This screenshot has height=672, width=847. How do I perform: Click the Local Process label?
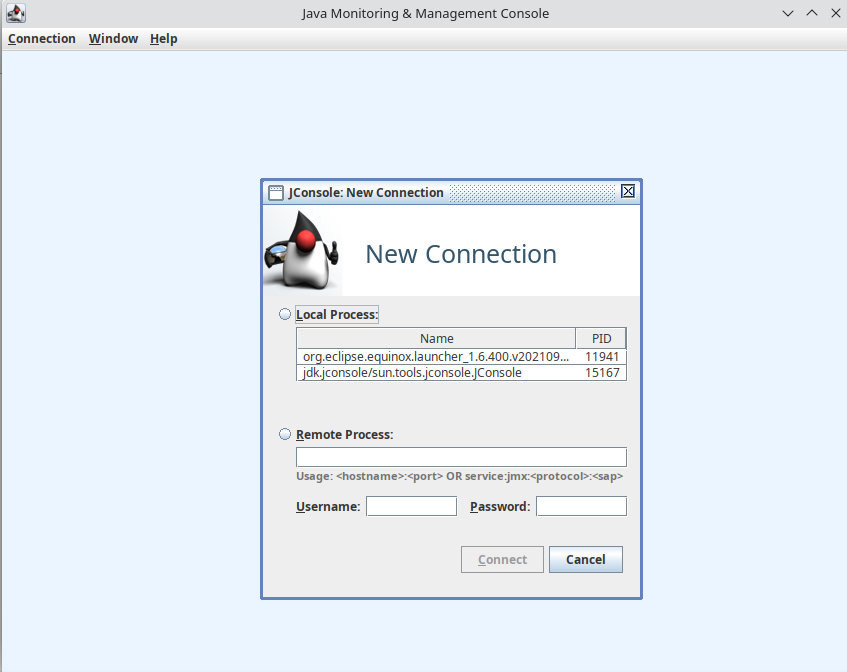(337, 314)
